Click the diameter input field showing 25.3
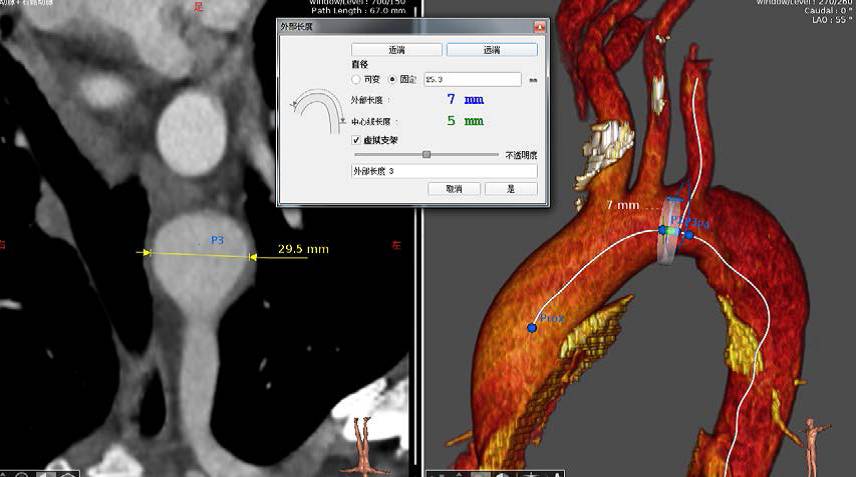This screenshot has height=477, width=856. [x=472, y=79]
